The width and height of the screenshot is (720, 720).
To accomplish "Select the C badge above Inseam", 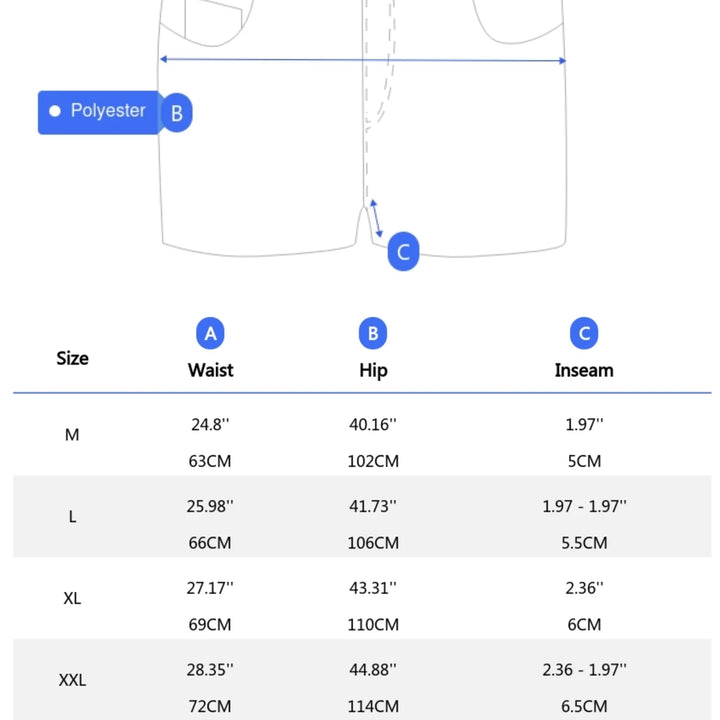I will (584, 334).
